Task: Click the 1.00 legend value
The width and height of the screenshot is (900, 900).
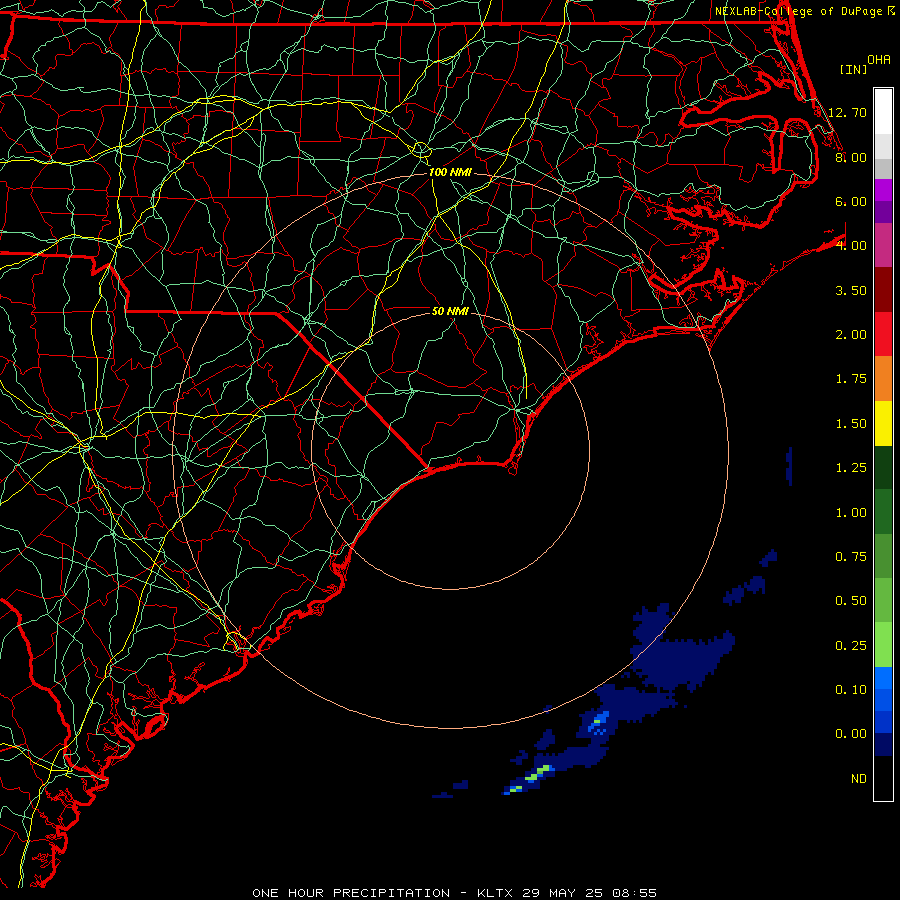Action: 851,513
